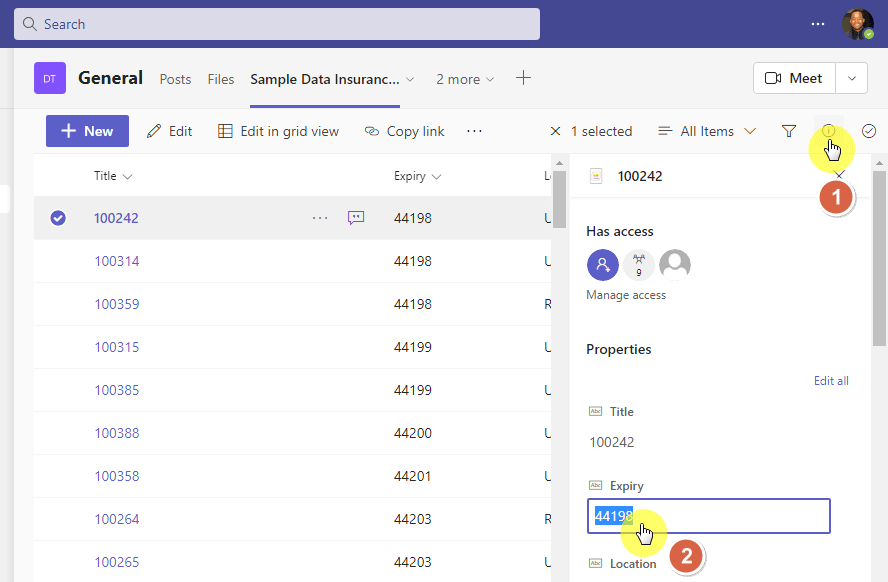Click Copy link command
This screenshot has width=888, height=582.
point(404,131)
